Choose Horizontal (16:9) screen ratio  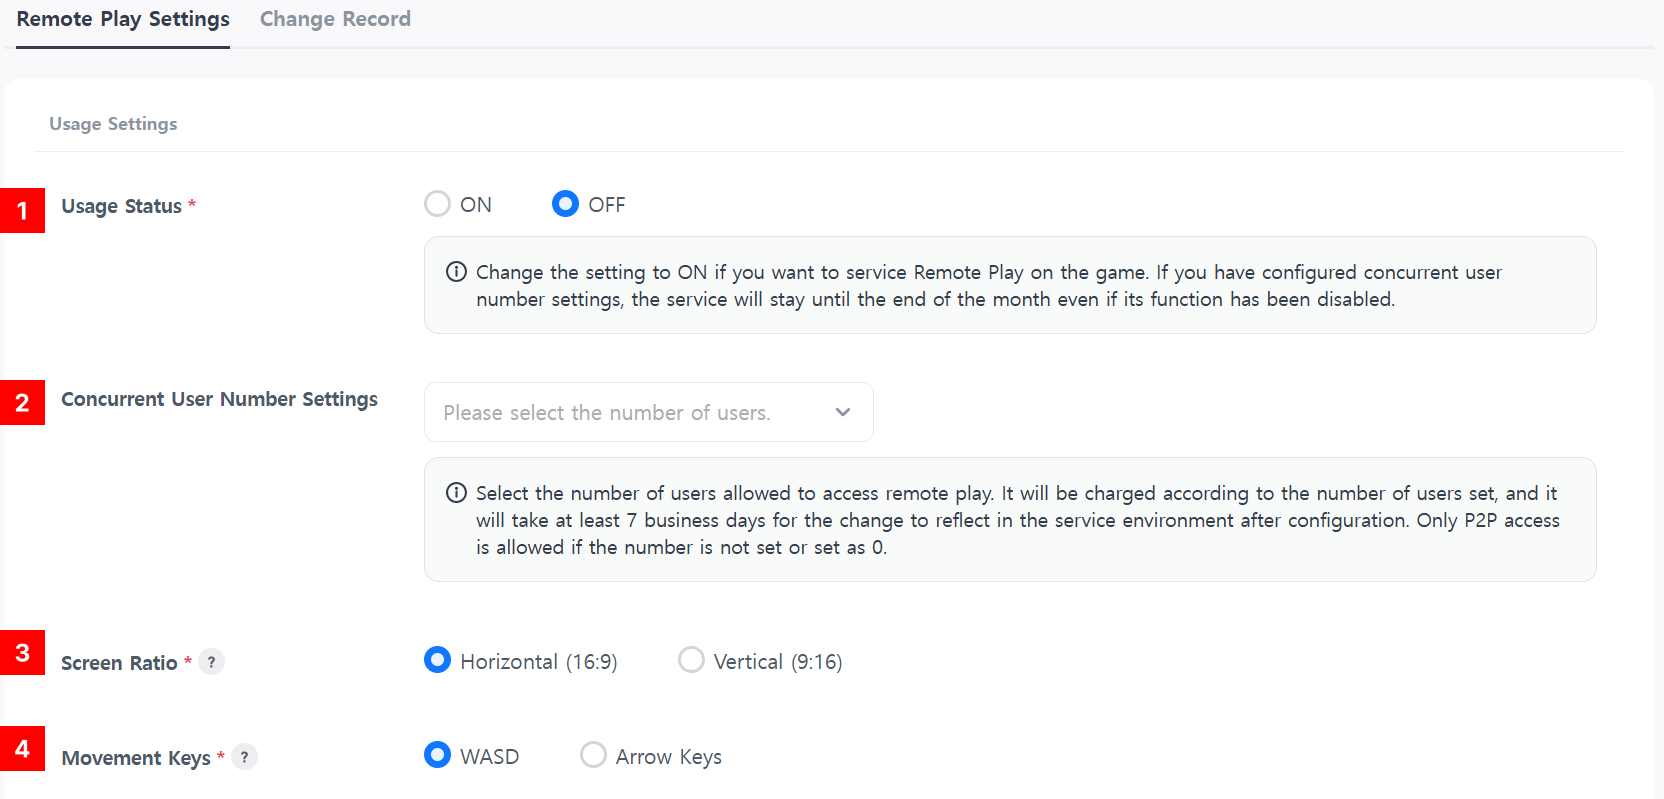pos(438,660)
